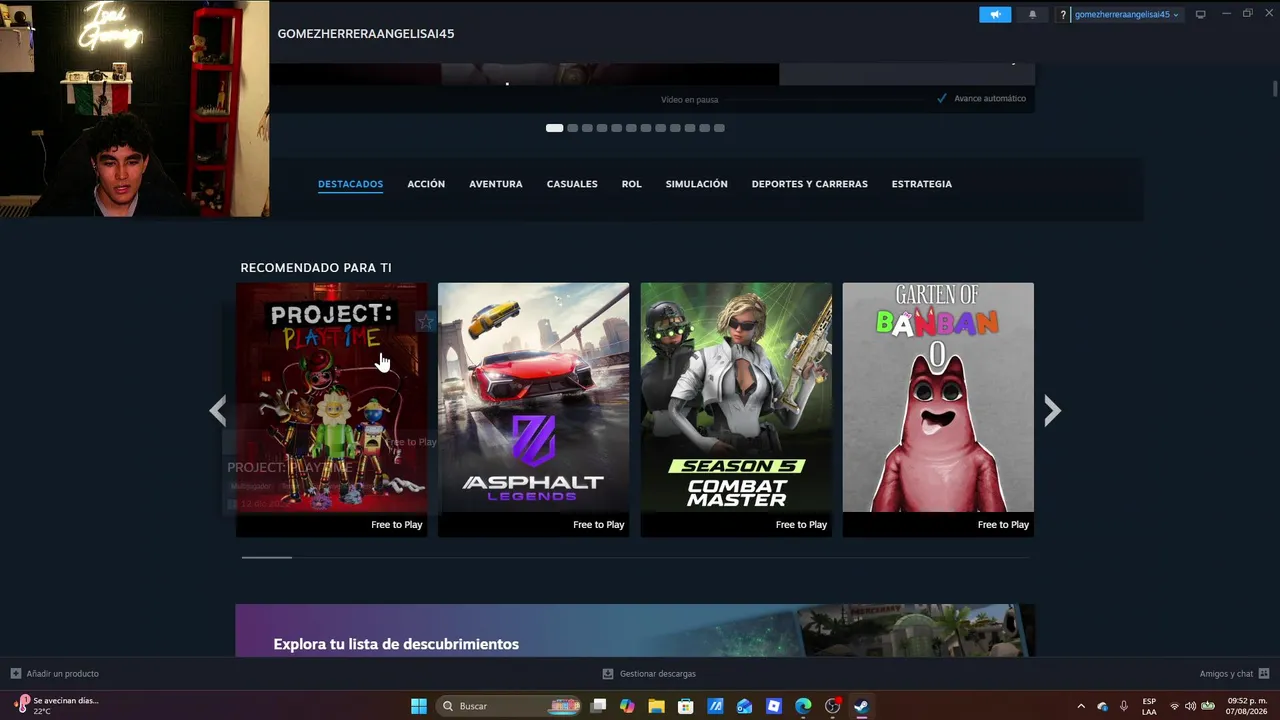Switch to the Estrategia tab

[922, 184]
